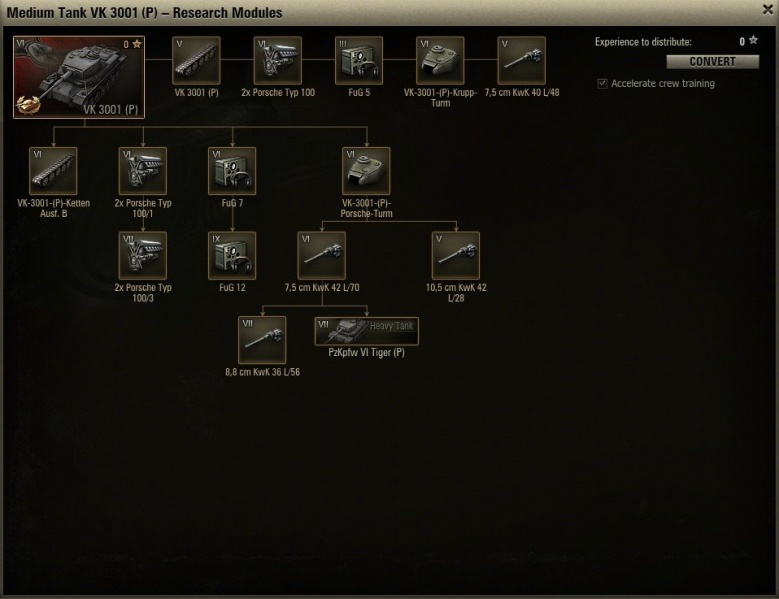Select the 2x Porsche Typ 100/1 engine

(143, 171)
